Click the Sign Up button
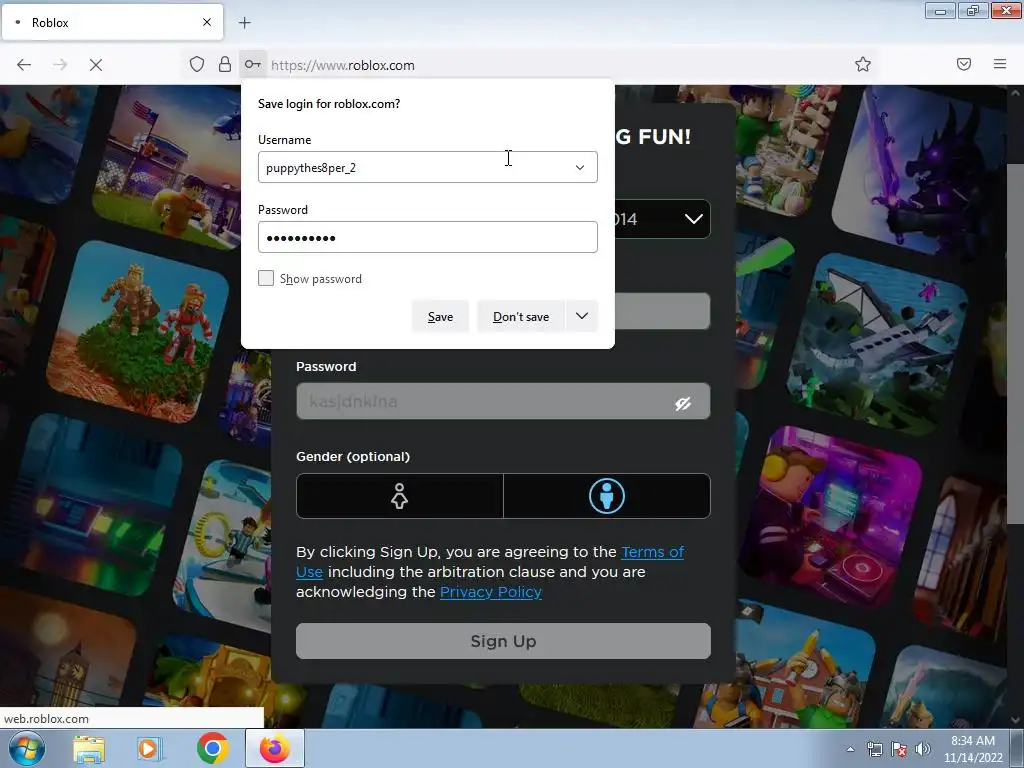Image resolution: width=1024 pixels, height=768 pixels. (x=503, y=641)
